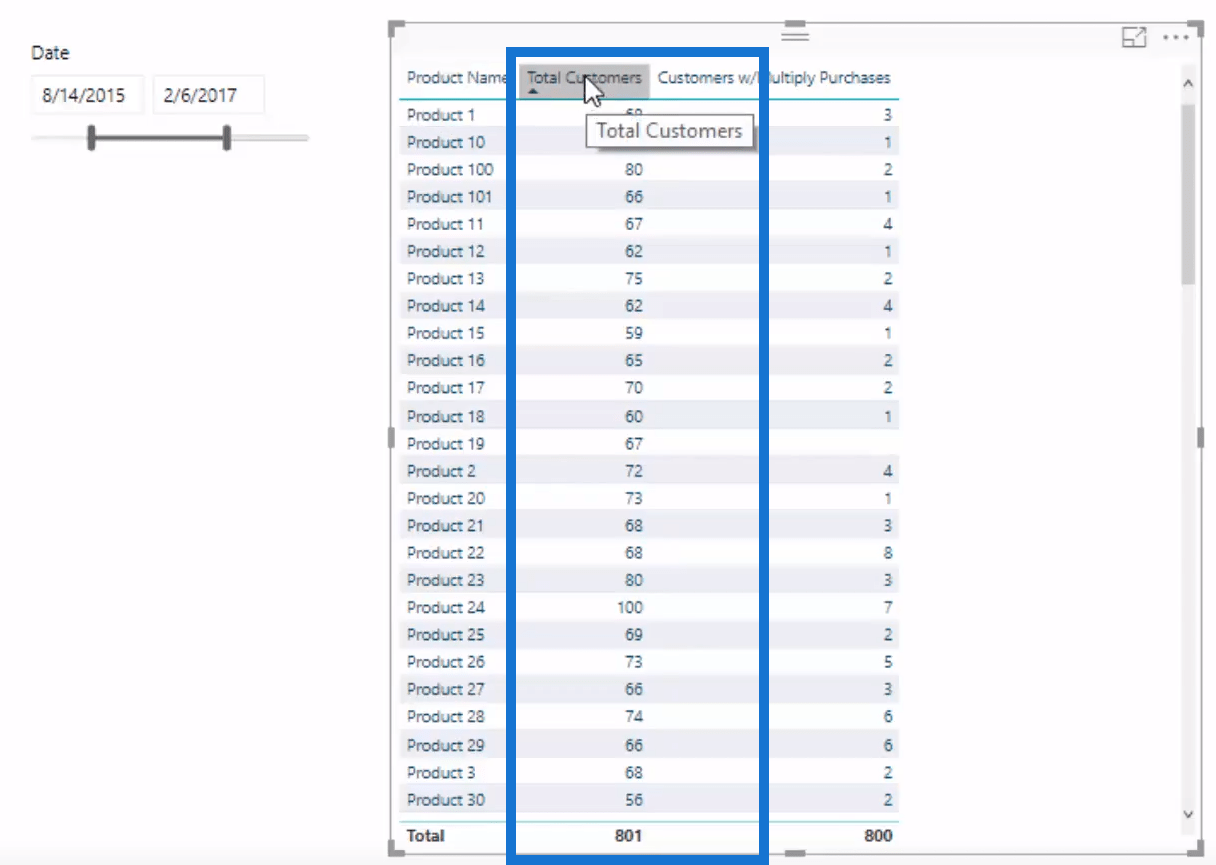Screen dimensions: 1216x865
Task: Select the Product 30 row label
Action: [446, 800]
